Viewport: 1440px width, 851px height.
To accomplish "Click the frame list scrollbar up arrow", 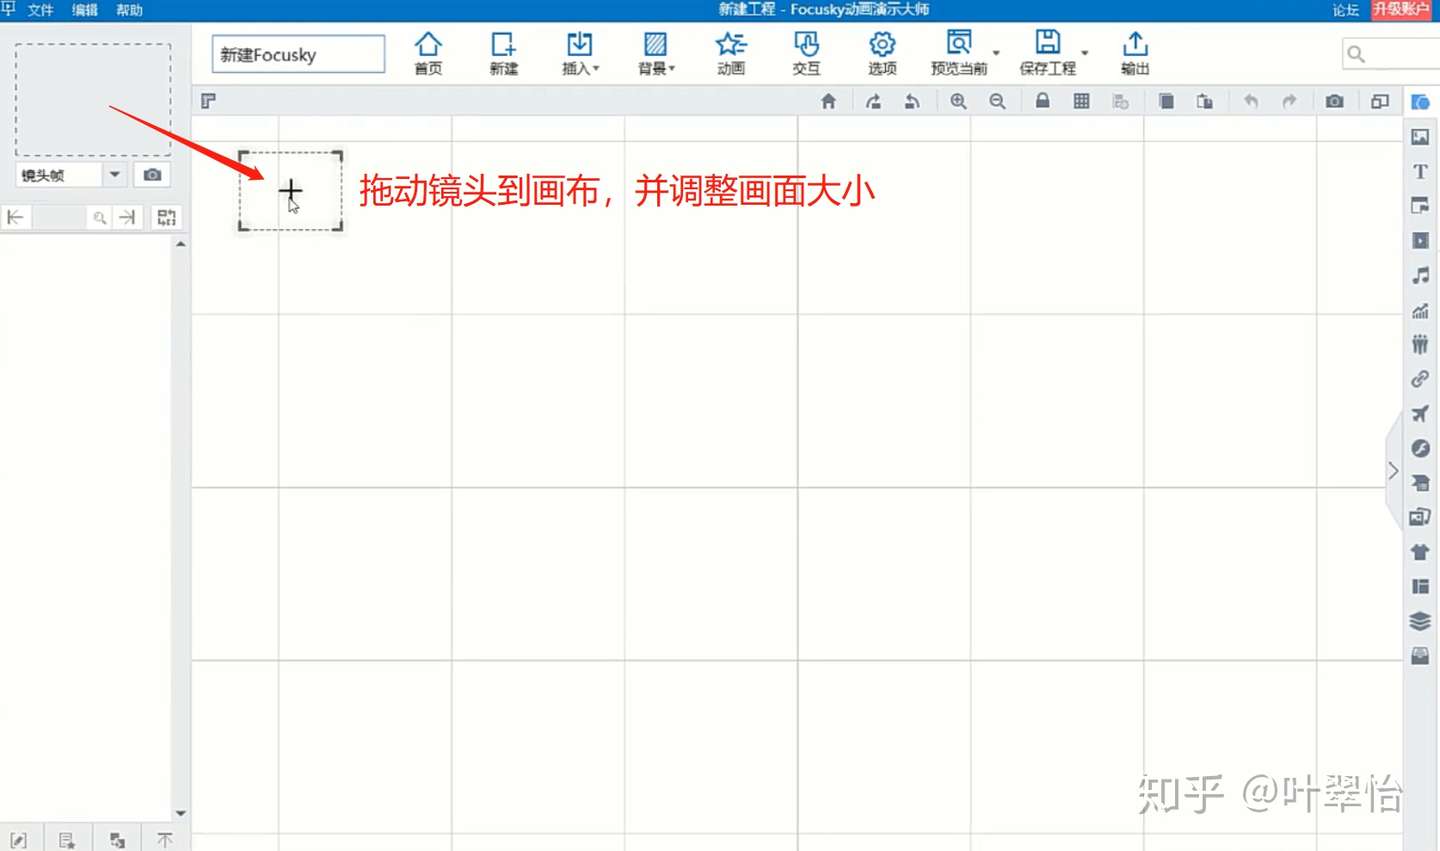I will tap(180, 244).
